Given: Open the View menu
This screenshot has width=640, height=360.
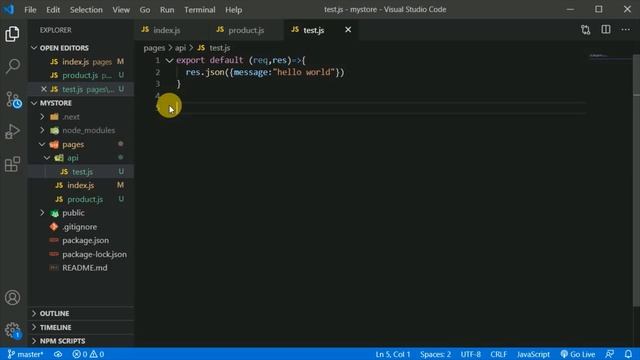Looking at the screenshot, I should 121,9.
